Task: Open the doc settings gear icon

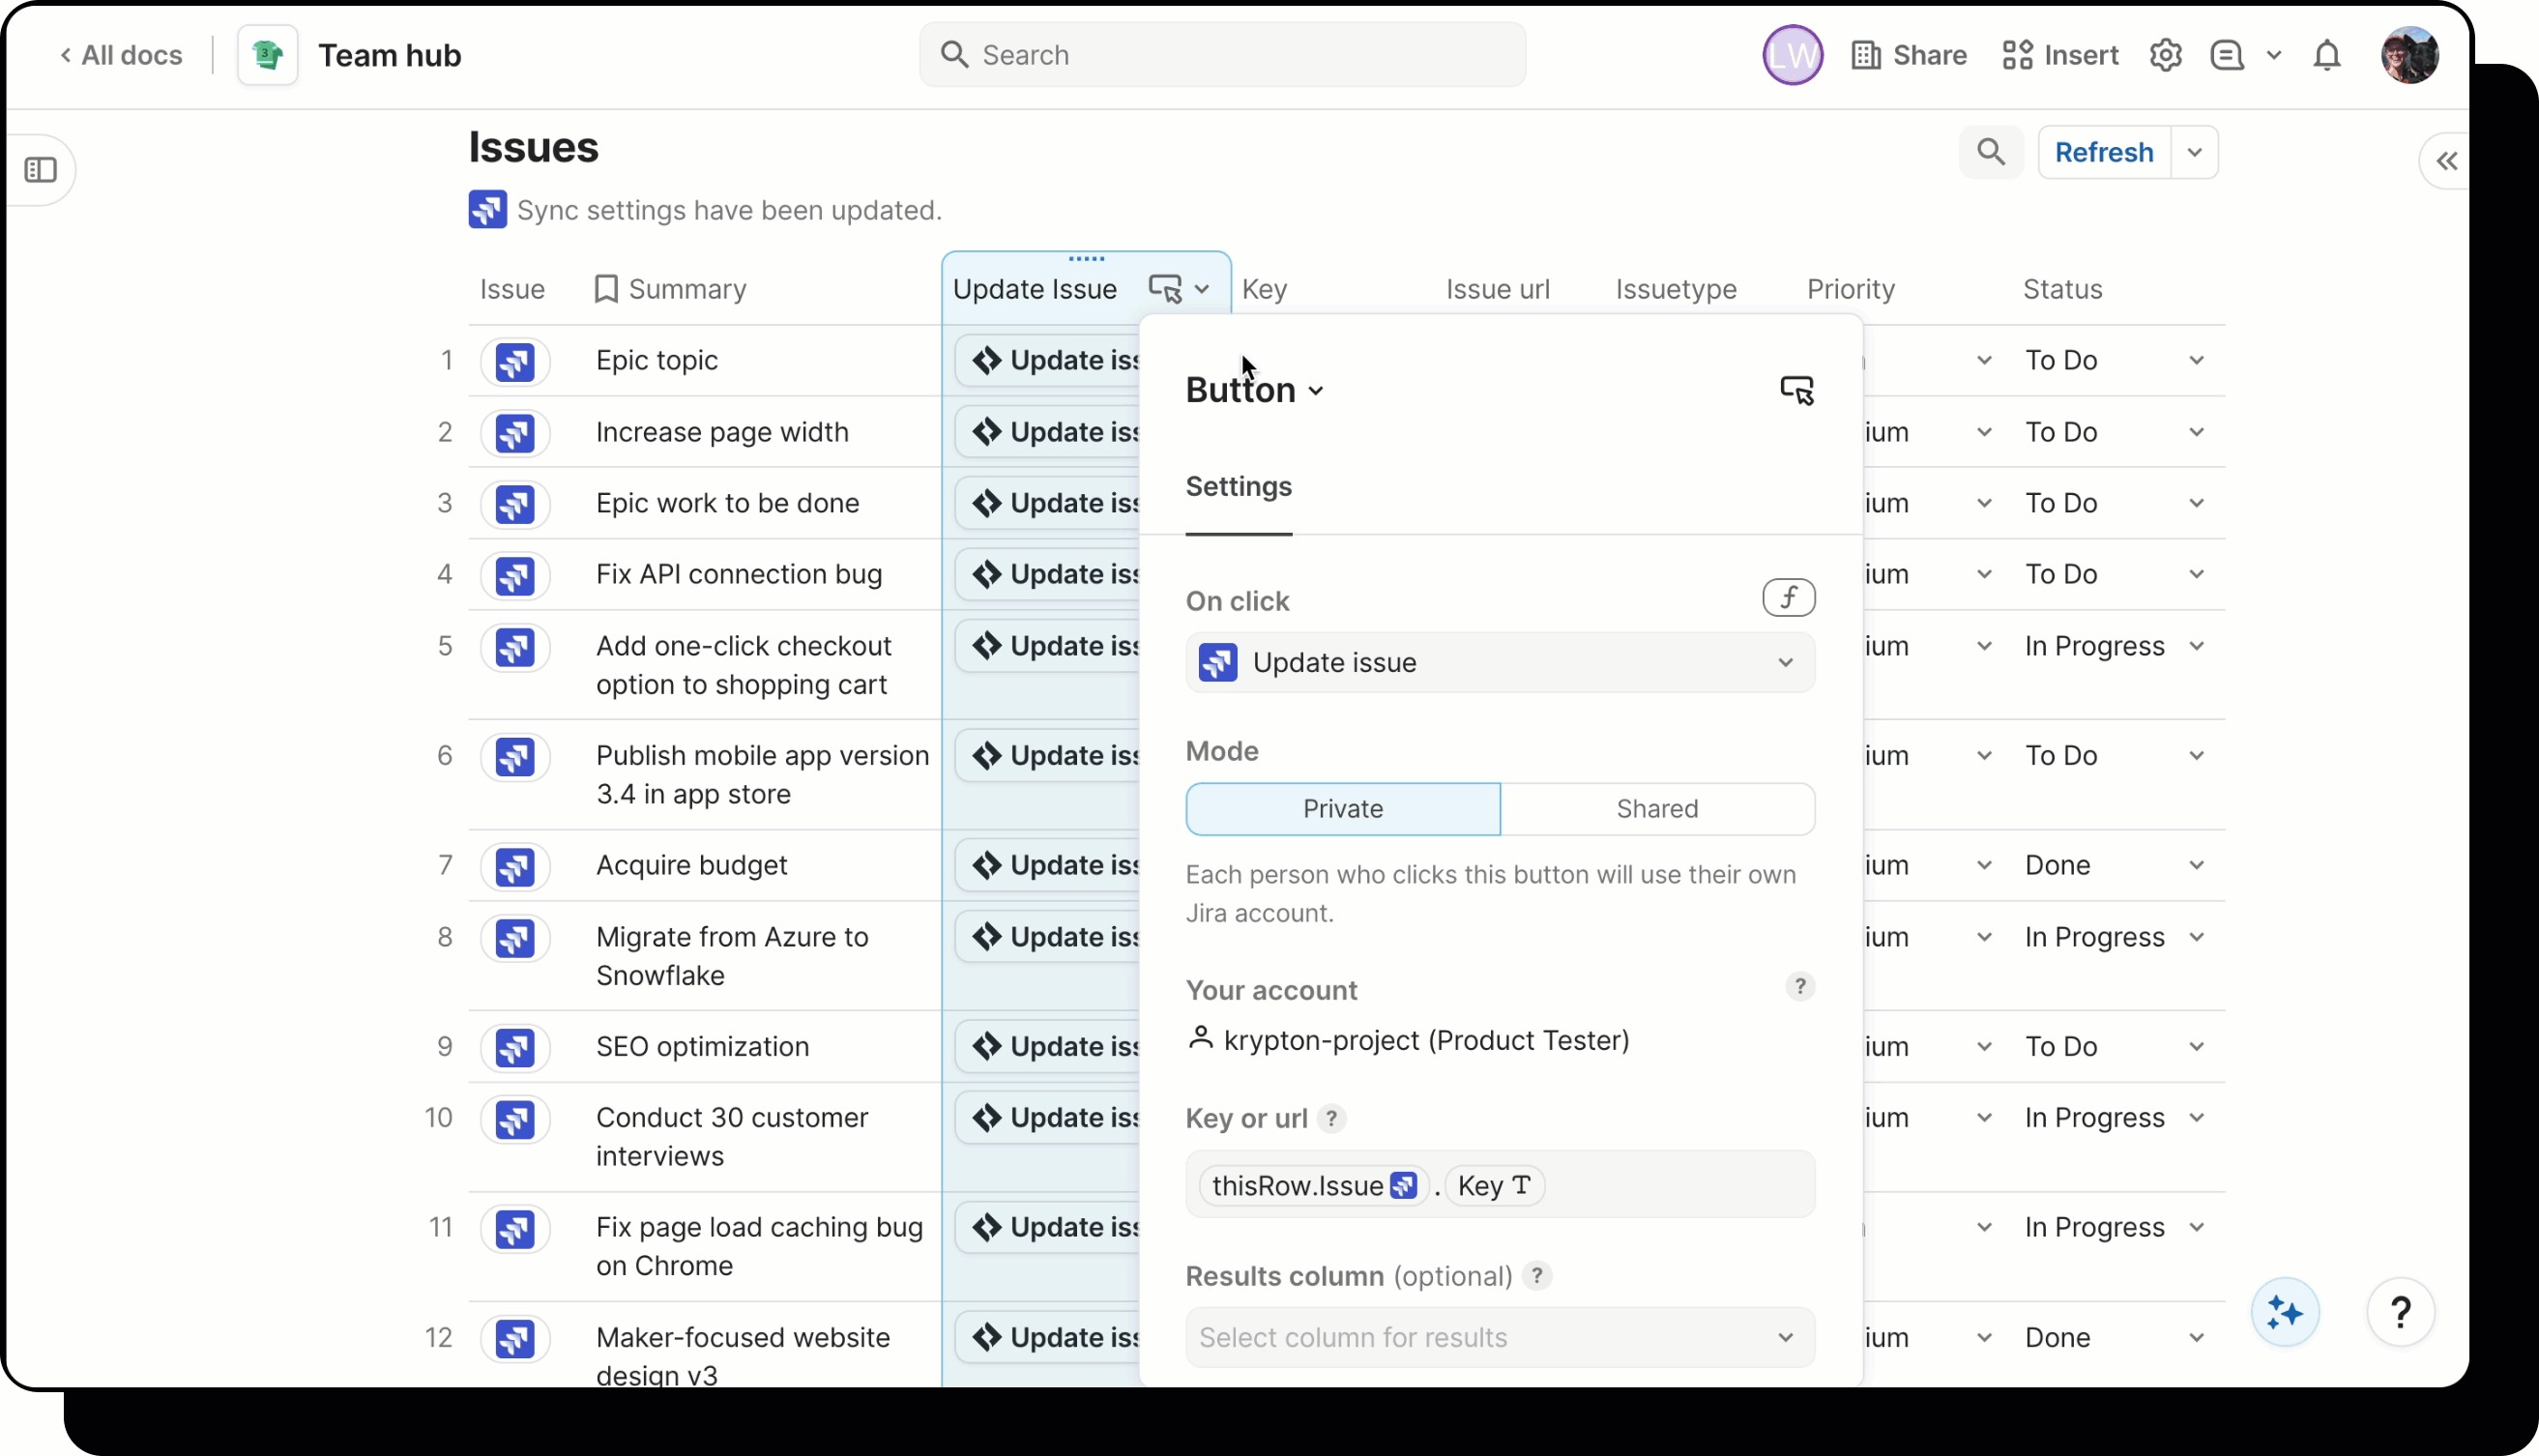Action: coord(2165,55)
